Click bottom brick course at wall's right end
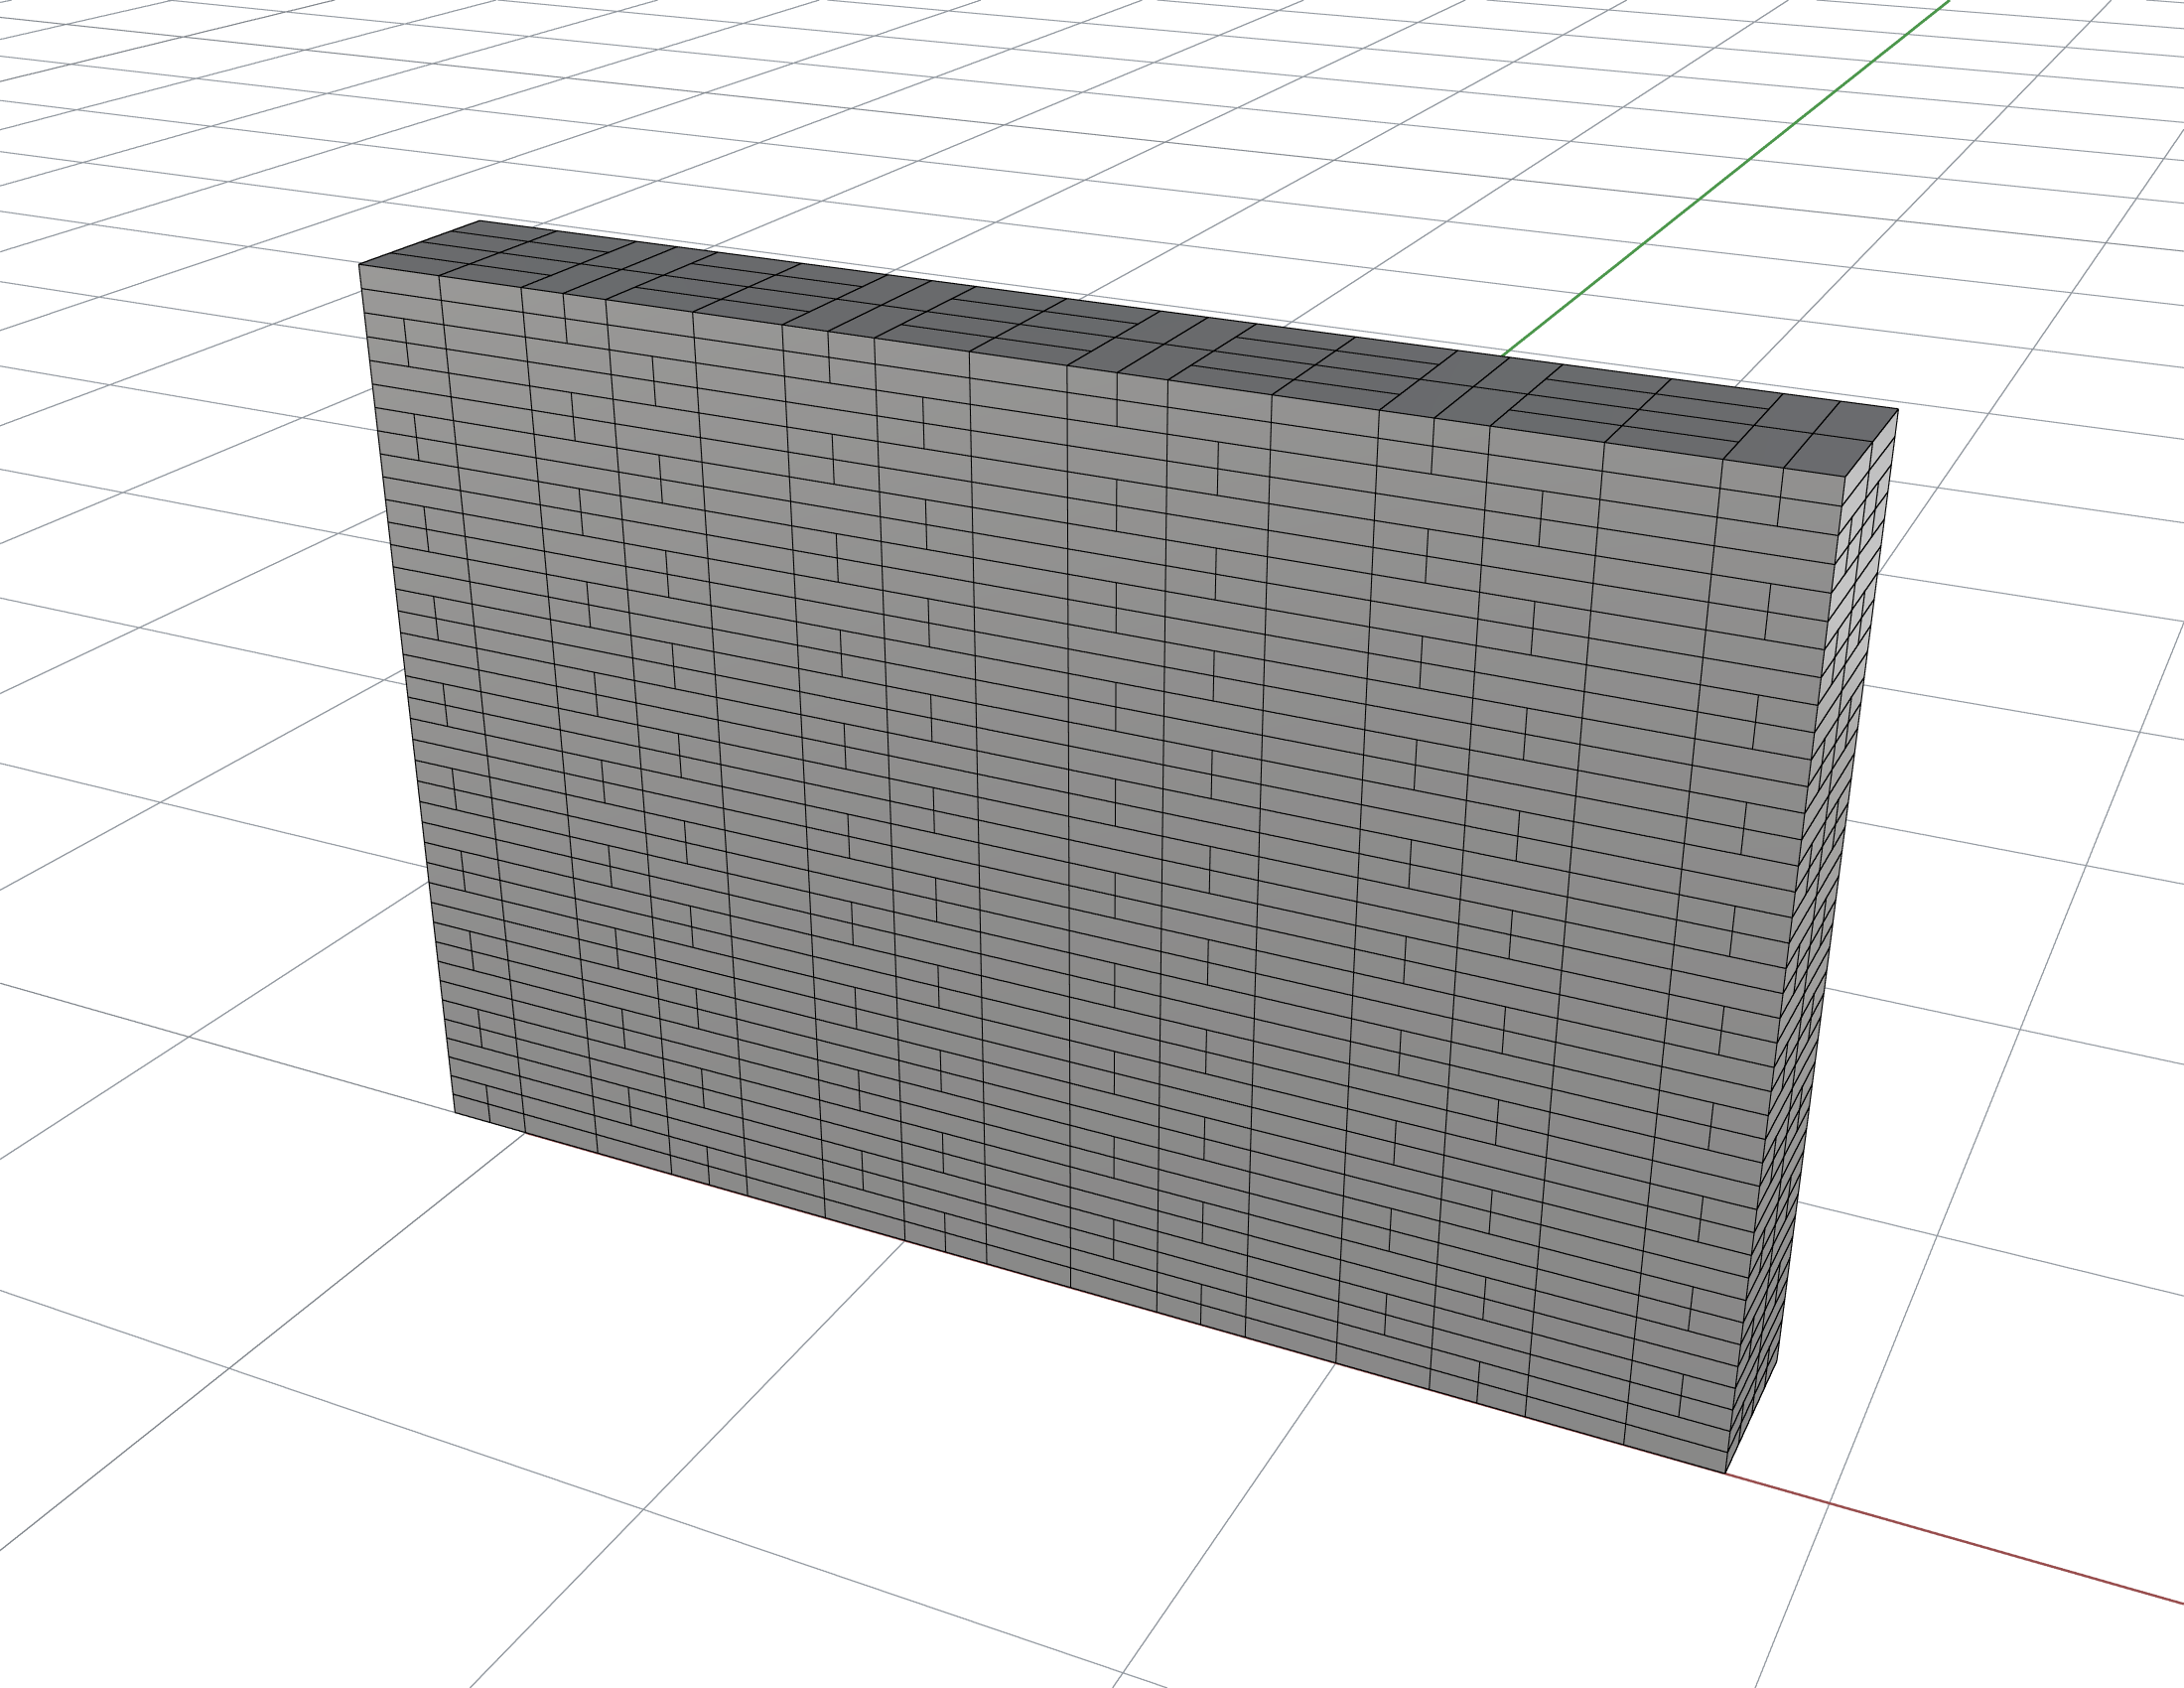This screenshot has height=1688, width=2184. click(x=1678, y=1448)
